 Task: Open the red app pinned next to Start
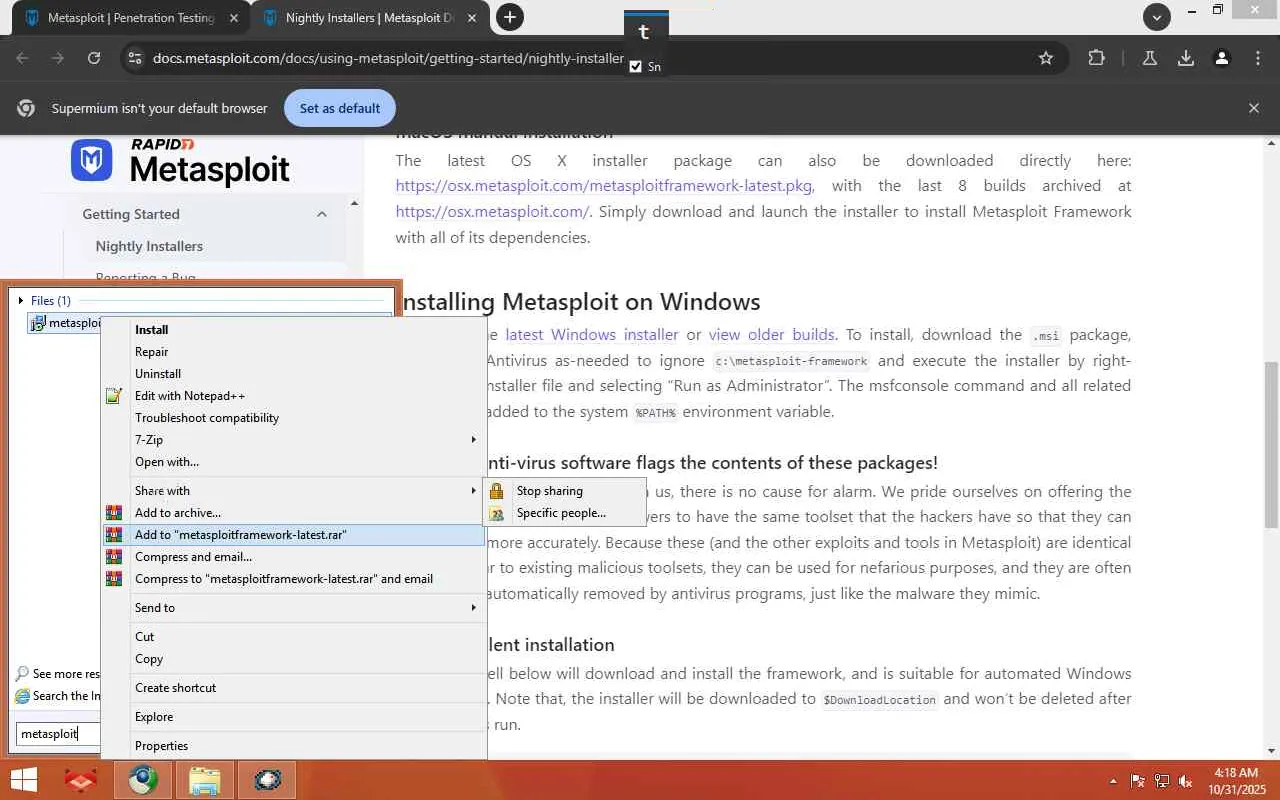[x=81, y=780]
